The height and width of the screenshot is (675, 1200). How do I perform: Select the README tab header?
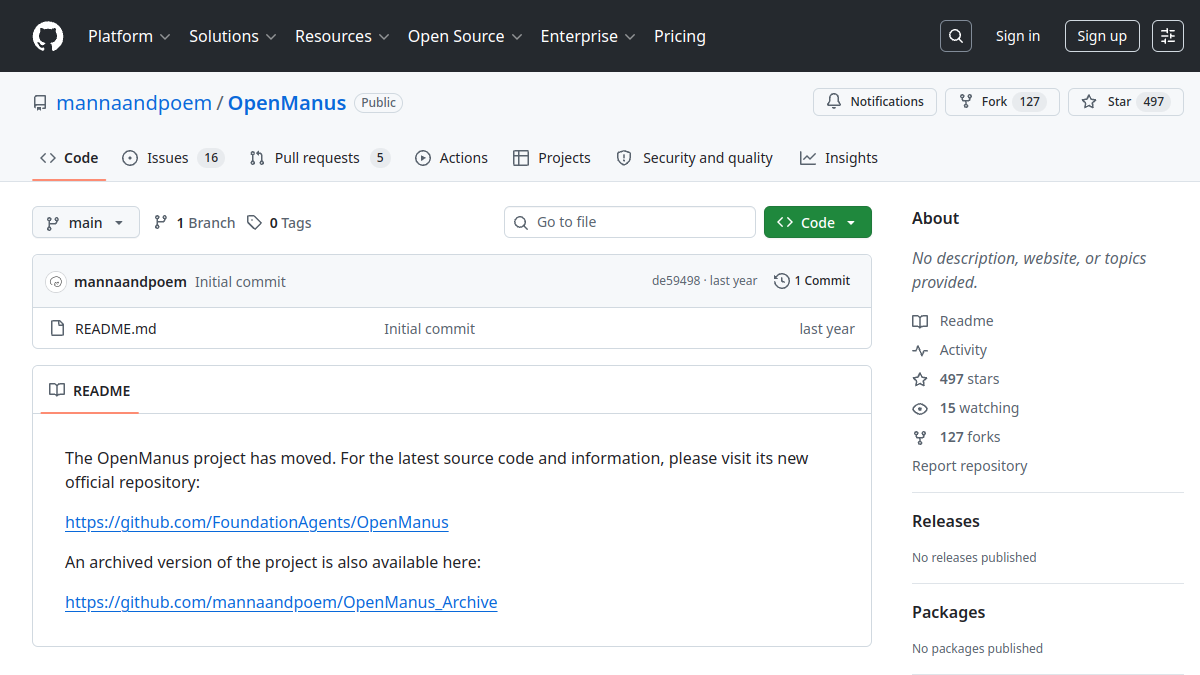90,391
